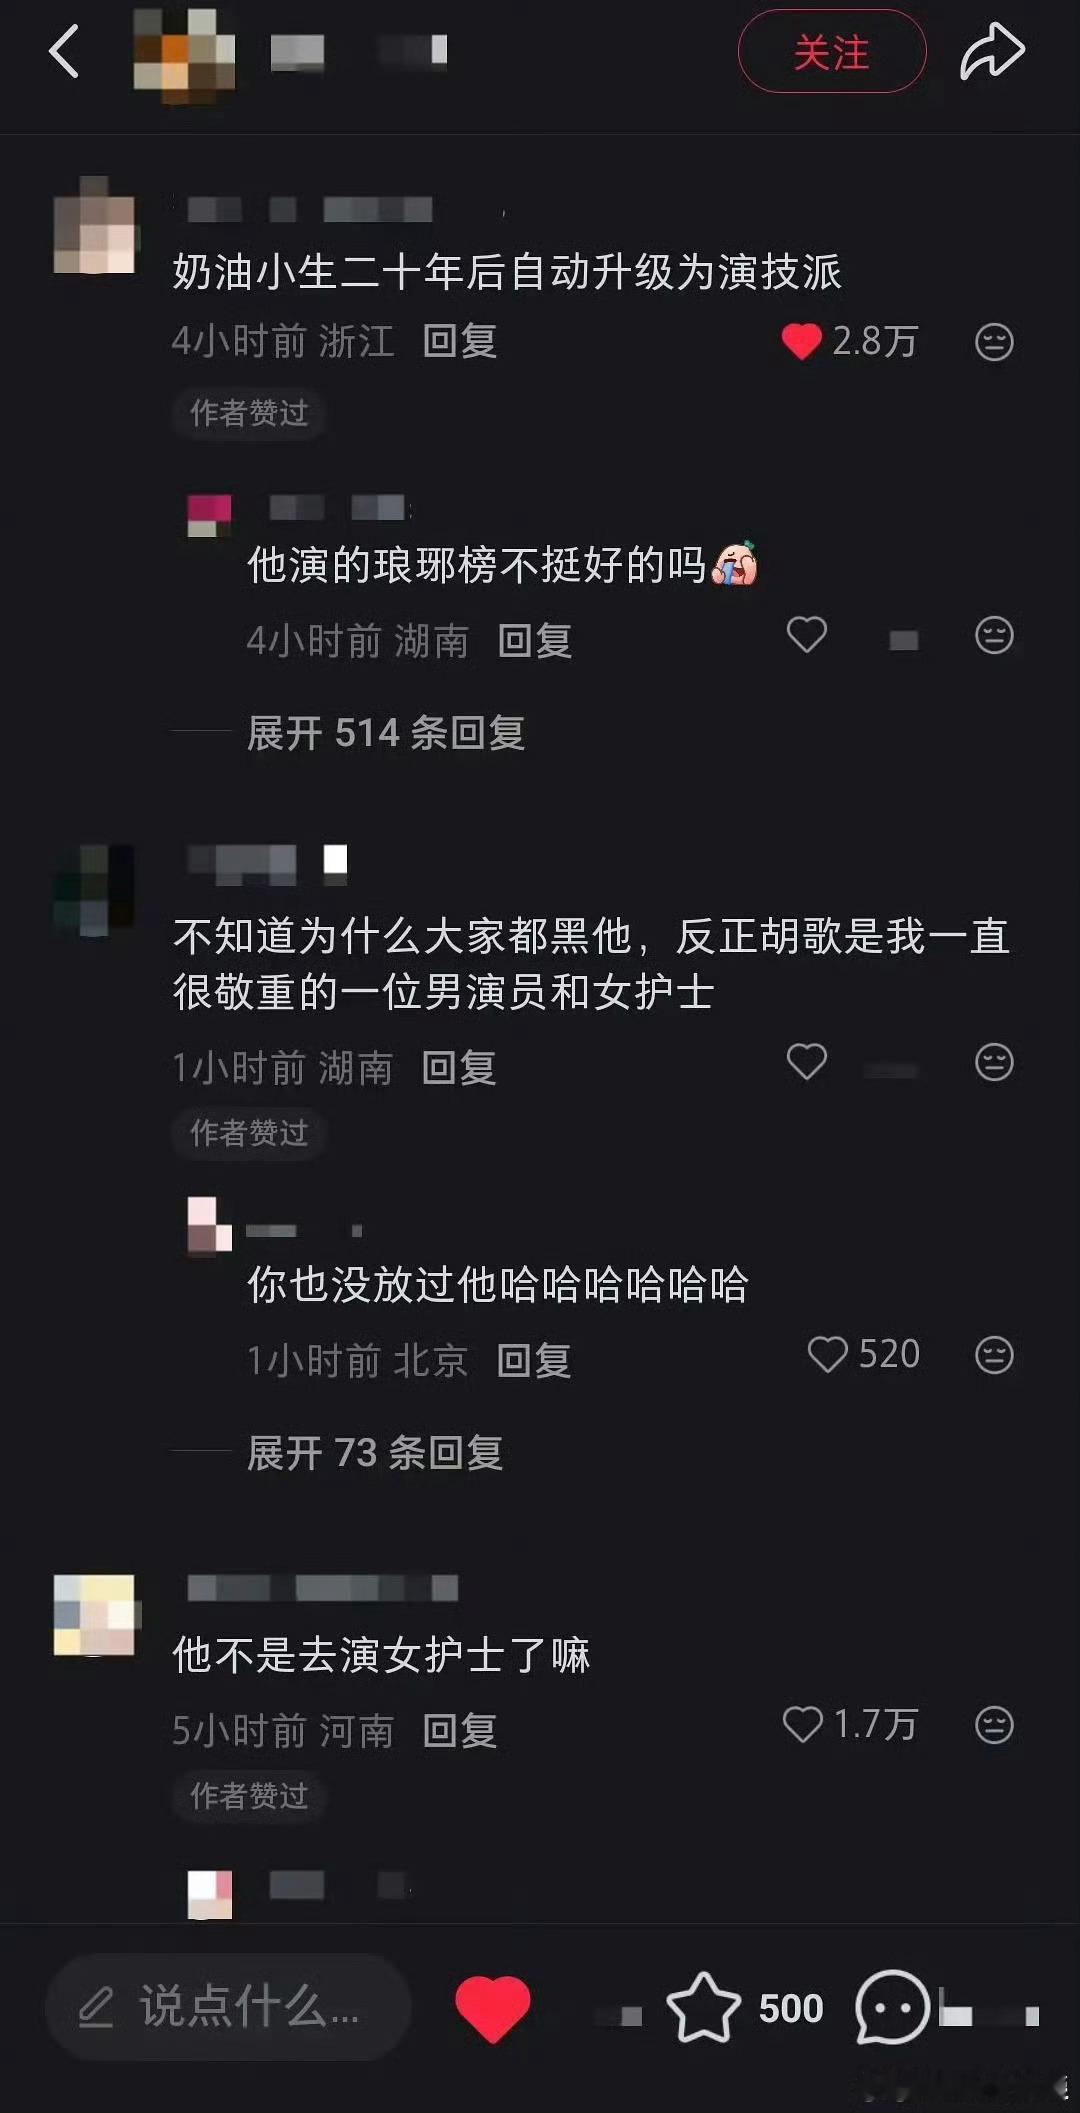Open the post author's avatar at top
Screen dimensions: 1080x2113
point(184,54)
